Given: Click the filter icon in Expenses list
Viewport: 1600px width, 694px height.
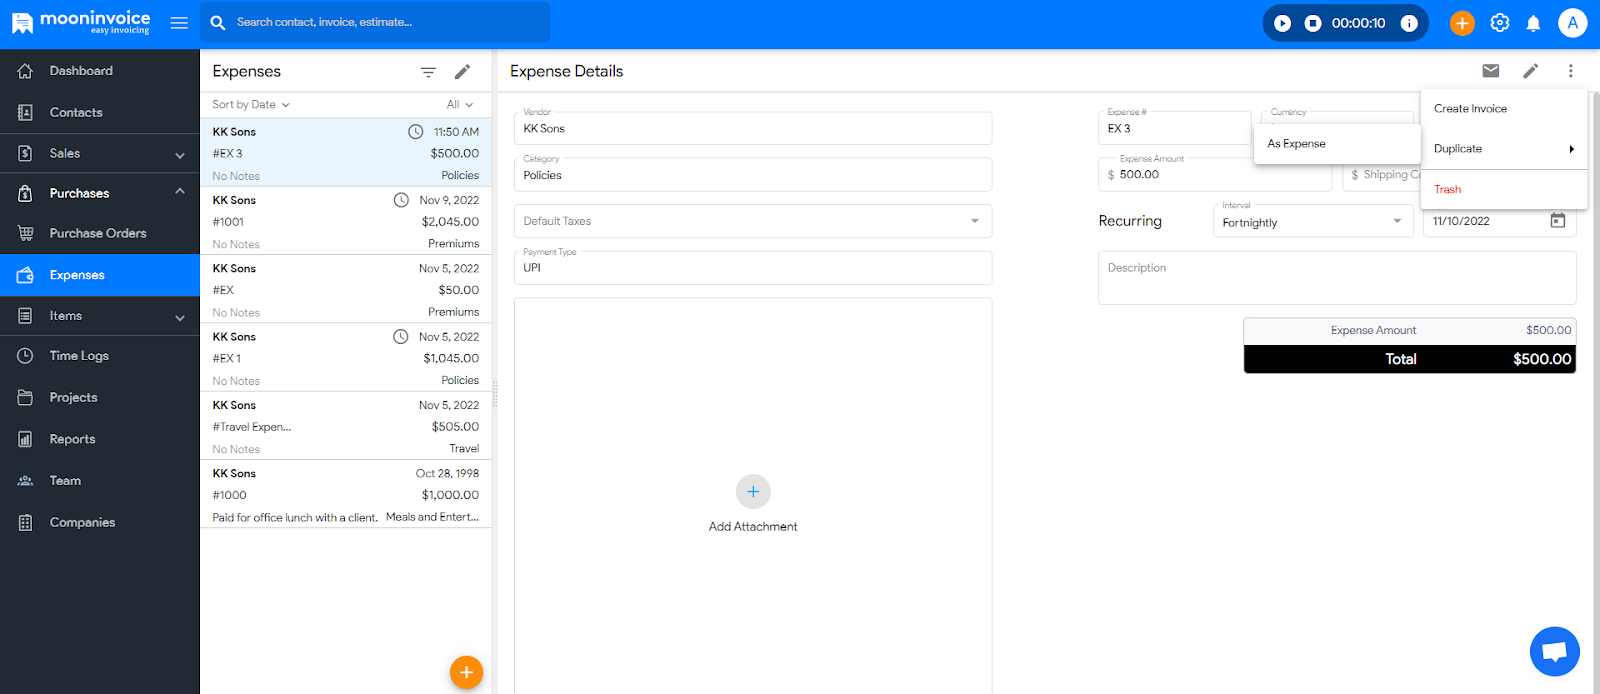Looking at the screenshot, I should click(x=428, y=72).
